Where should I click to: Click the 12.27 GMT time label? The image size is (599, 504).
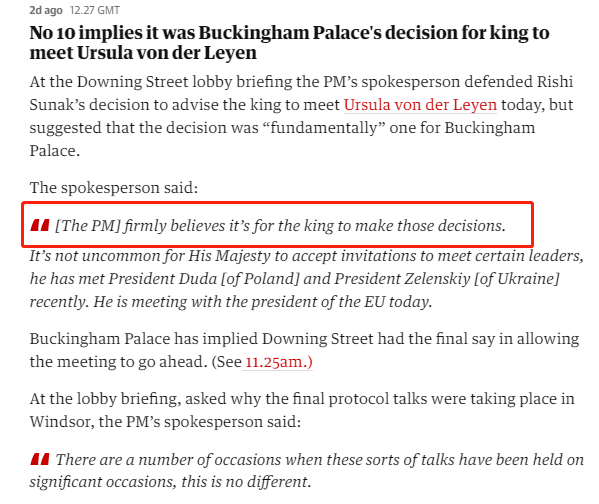95,10
